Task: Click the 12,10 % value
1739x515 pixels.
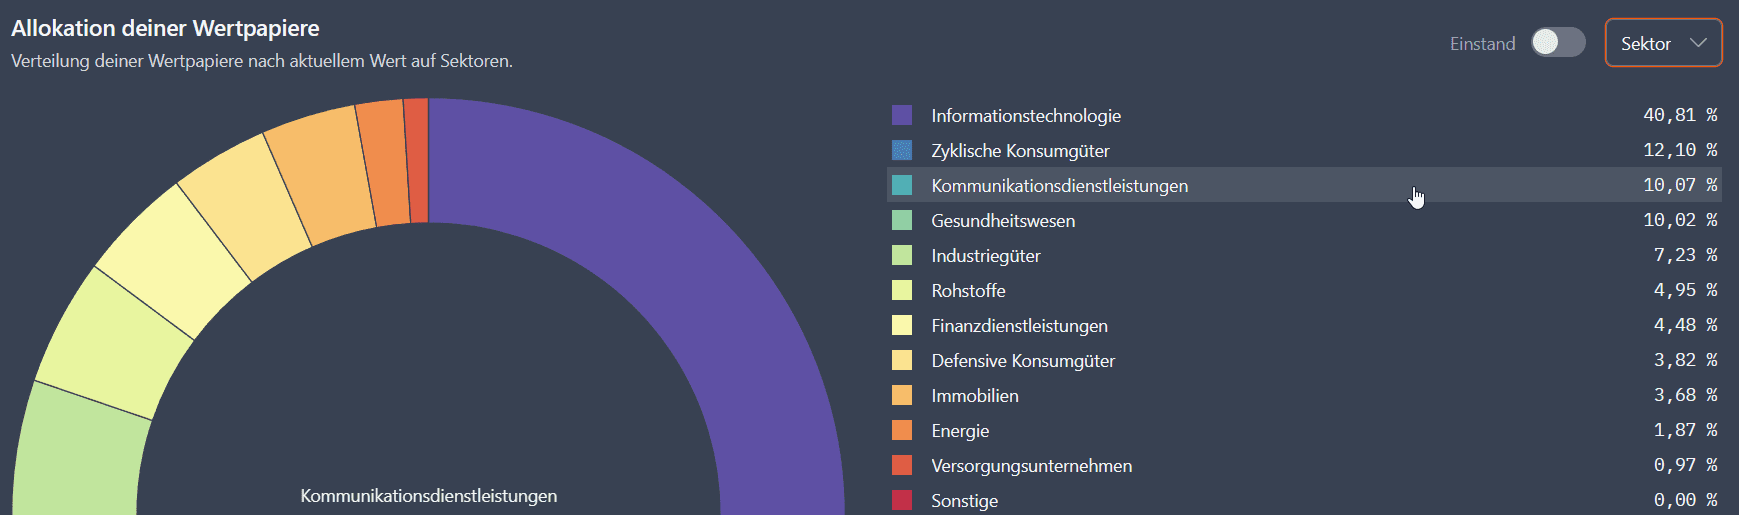Action: pyautogui.click(x=1680, y=150)
